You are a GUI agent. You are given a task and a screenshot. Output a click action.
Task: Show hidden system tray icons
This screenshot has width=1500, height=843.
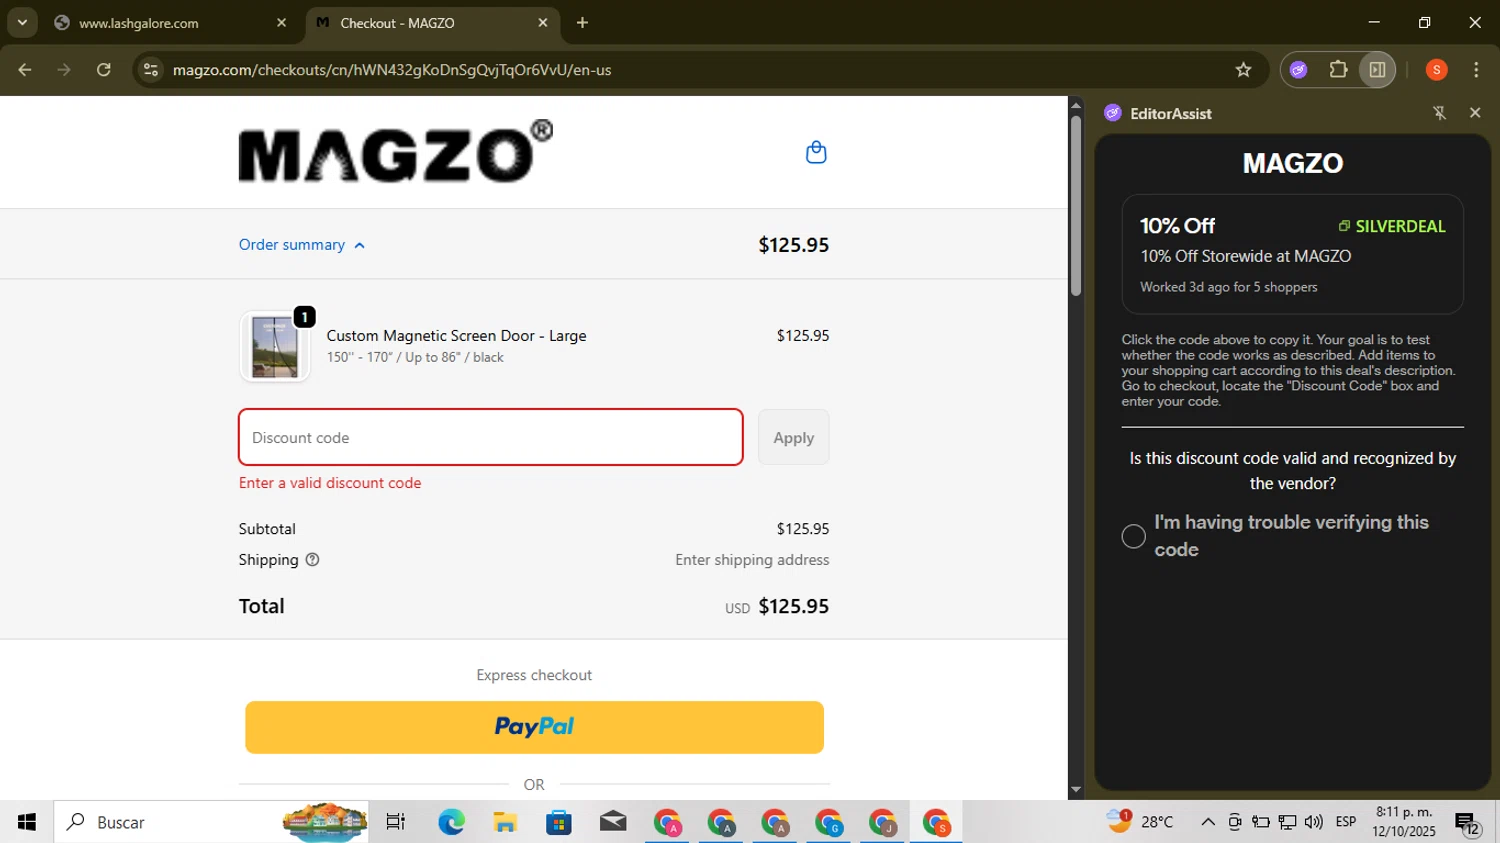1208,822
